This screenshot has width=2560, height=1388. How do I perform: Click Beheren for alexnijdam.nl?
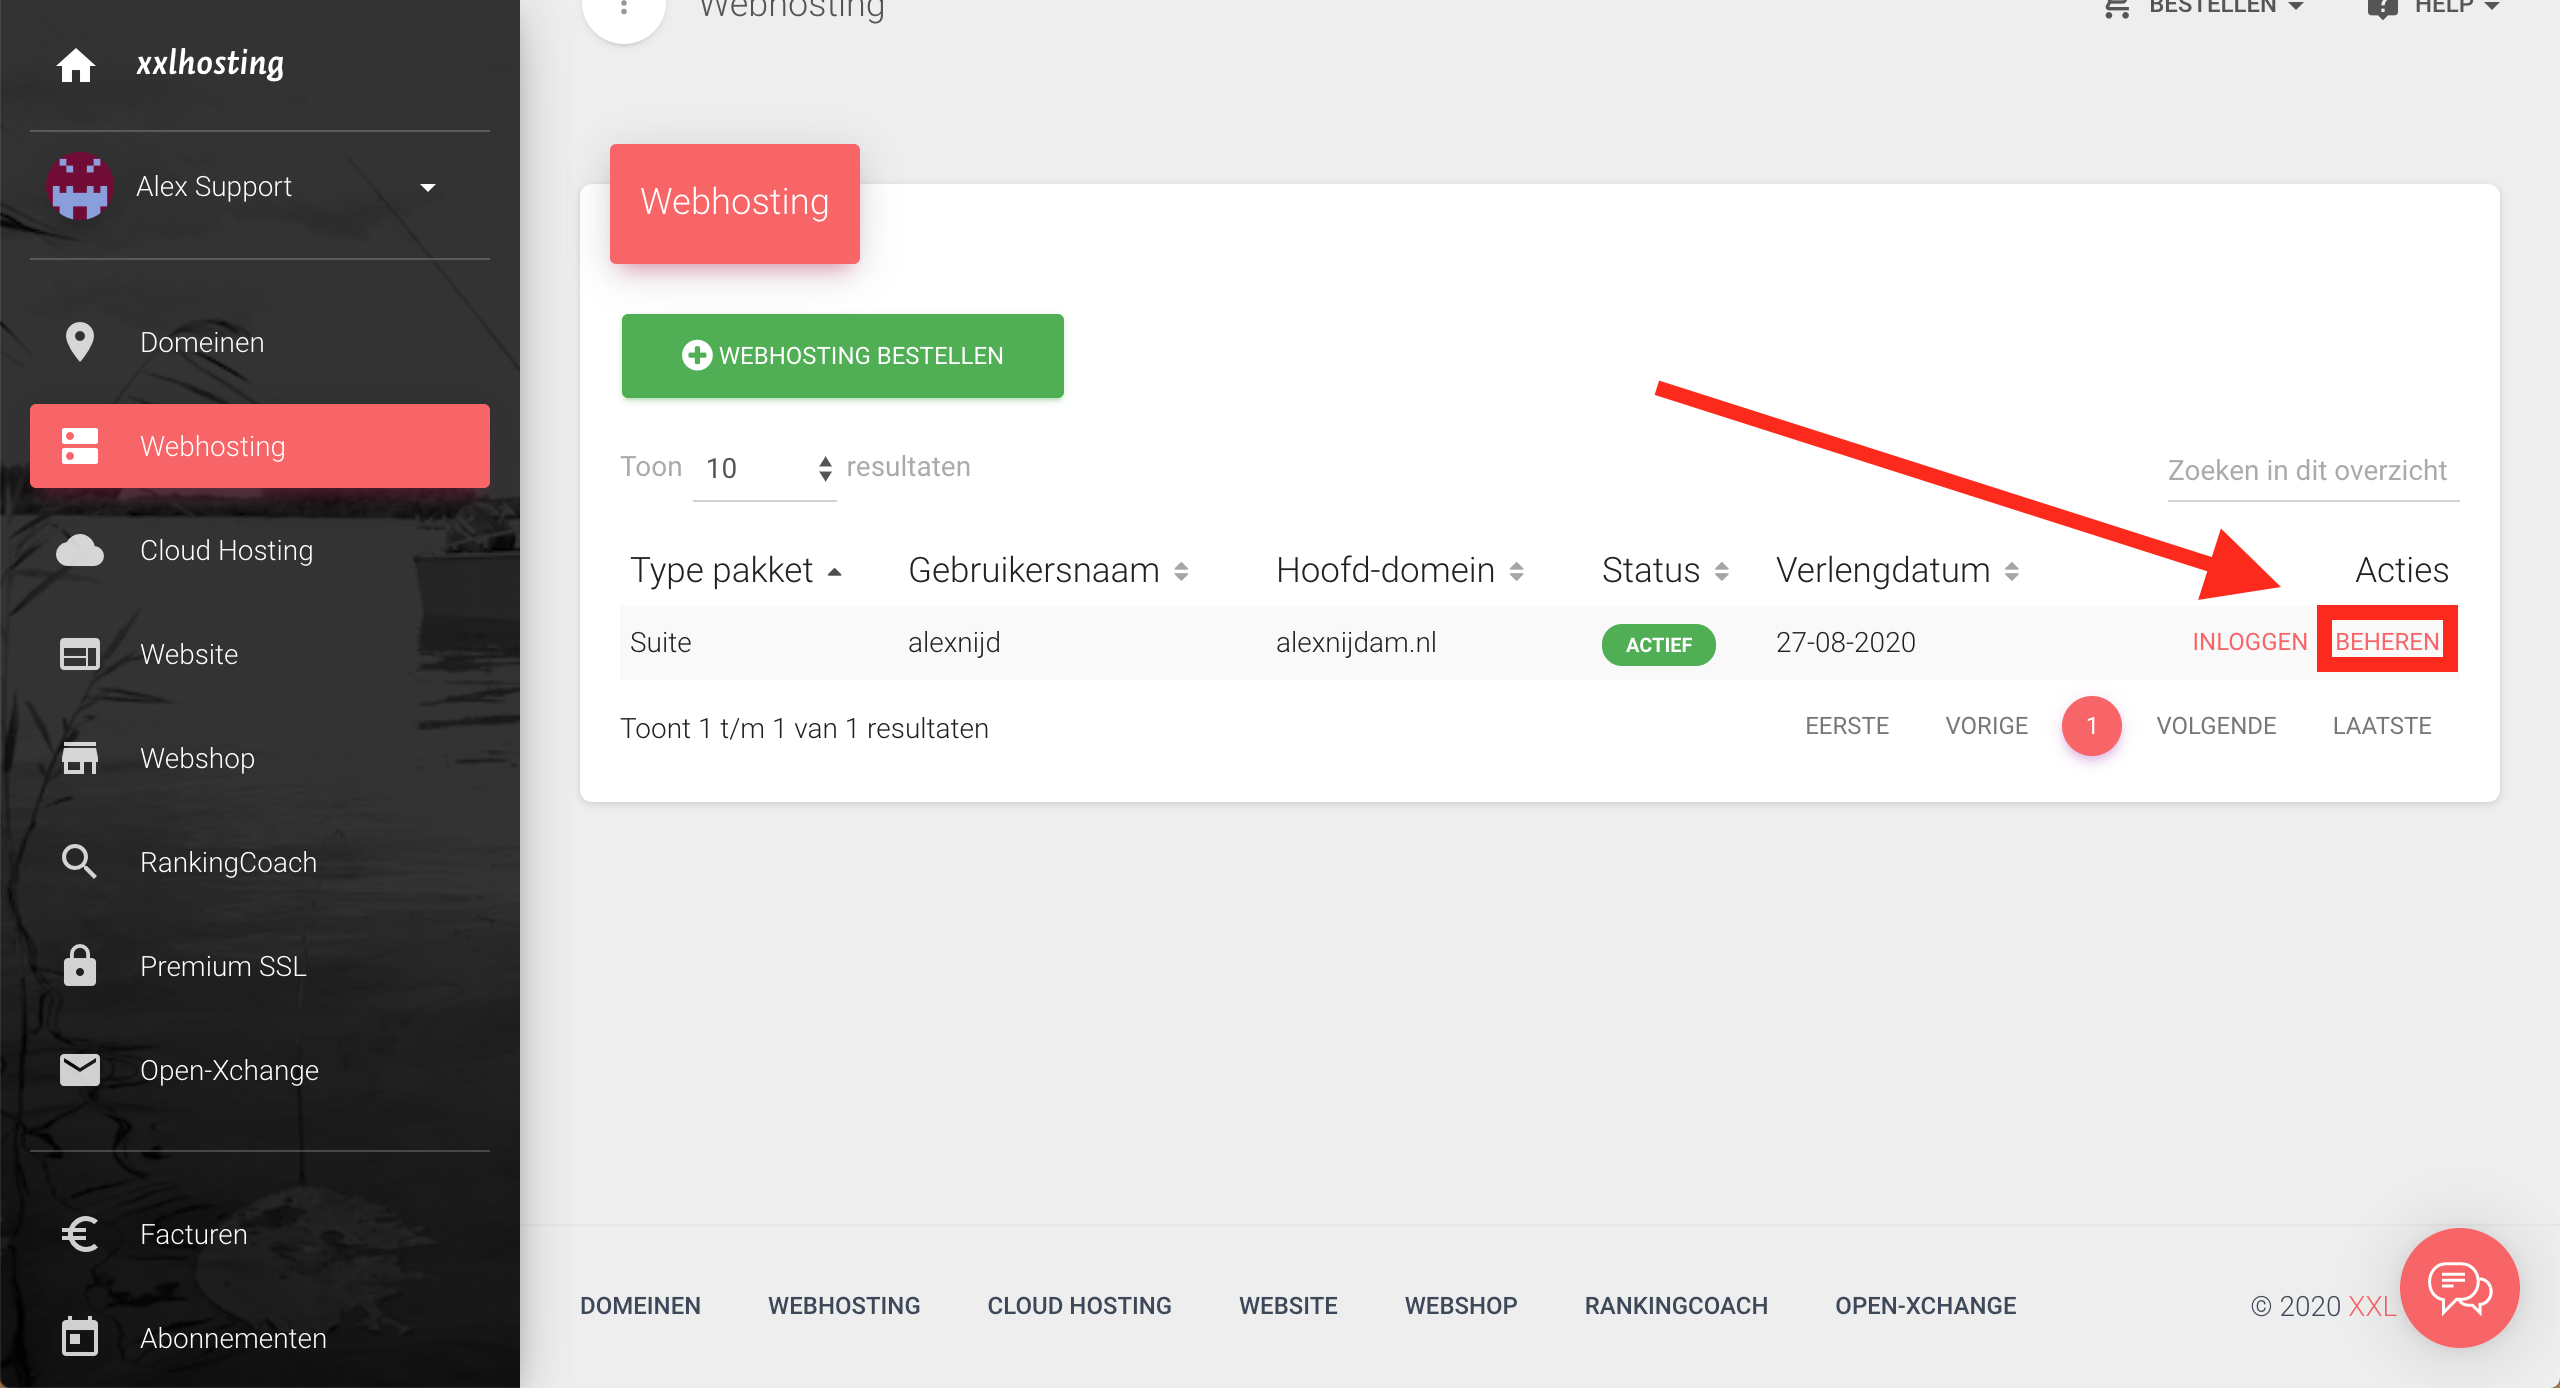[x=2387, y=642]
